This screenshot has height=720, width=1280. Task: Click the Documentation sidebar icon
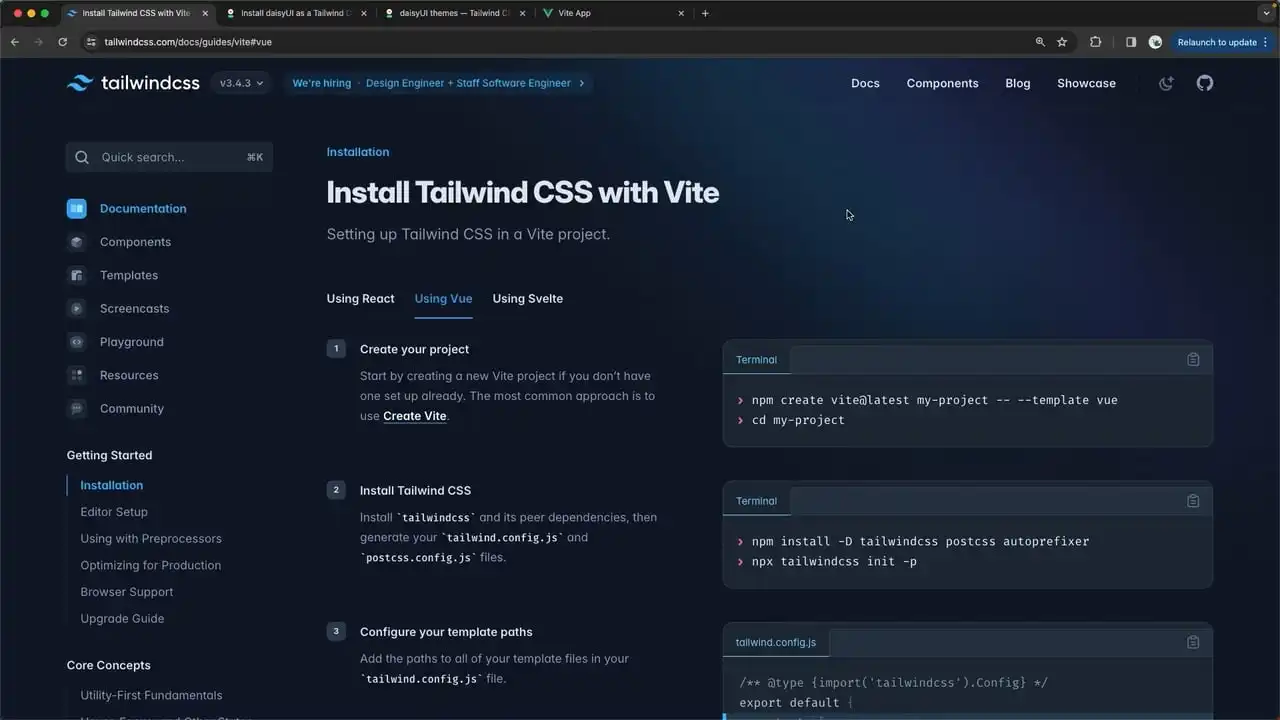point(77,209)
